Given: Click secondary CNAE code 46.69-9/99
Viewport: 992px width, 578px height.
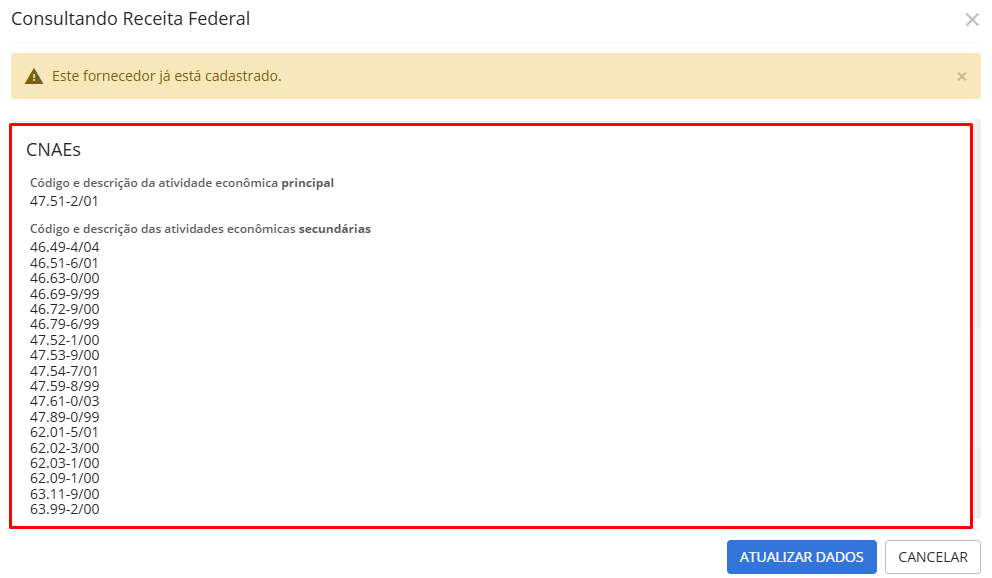Looking at the screenshot, I should tap(65, 294).
